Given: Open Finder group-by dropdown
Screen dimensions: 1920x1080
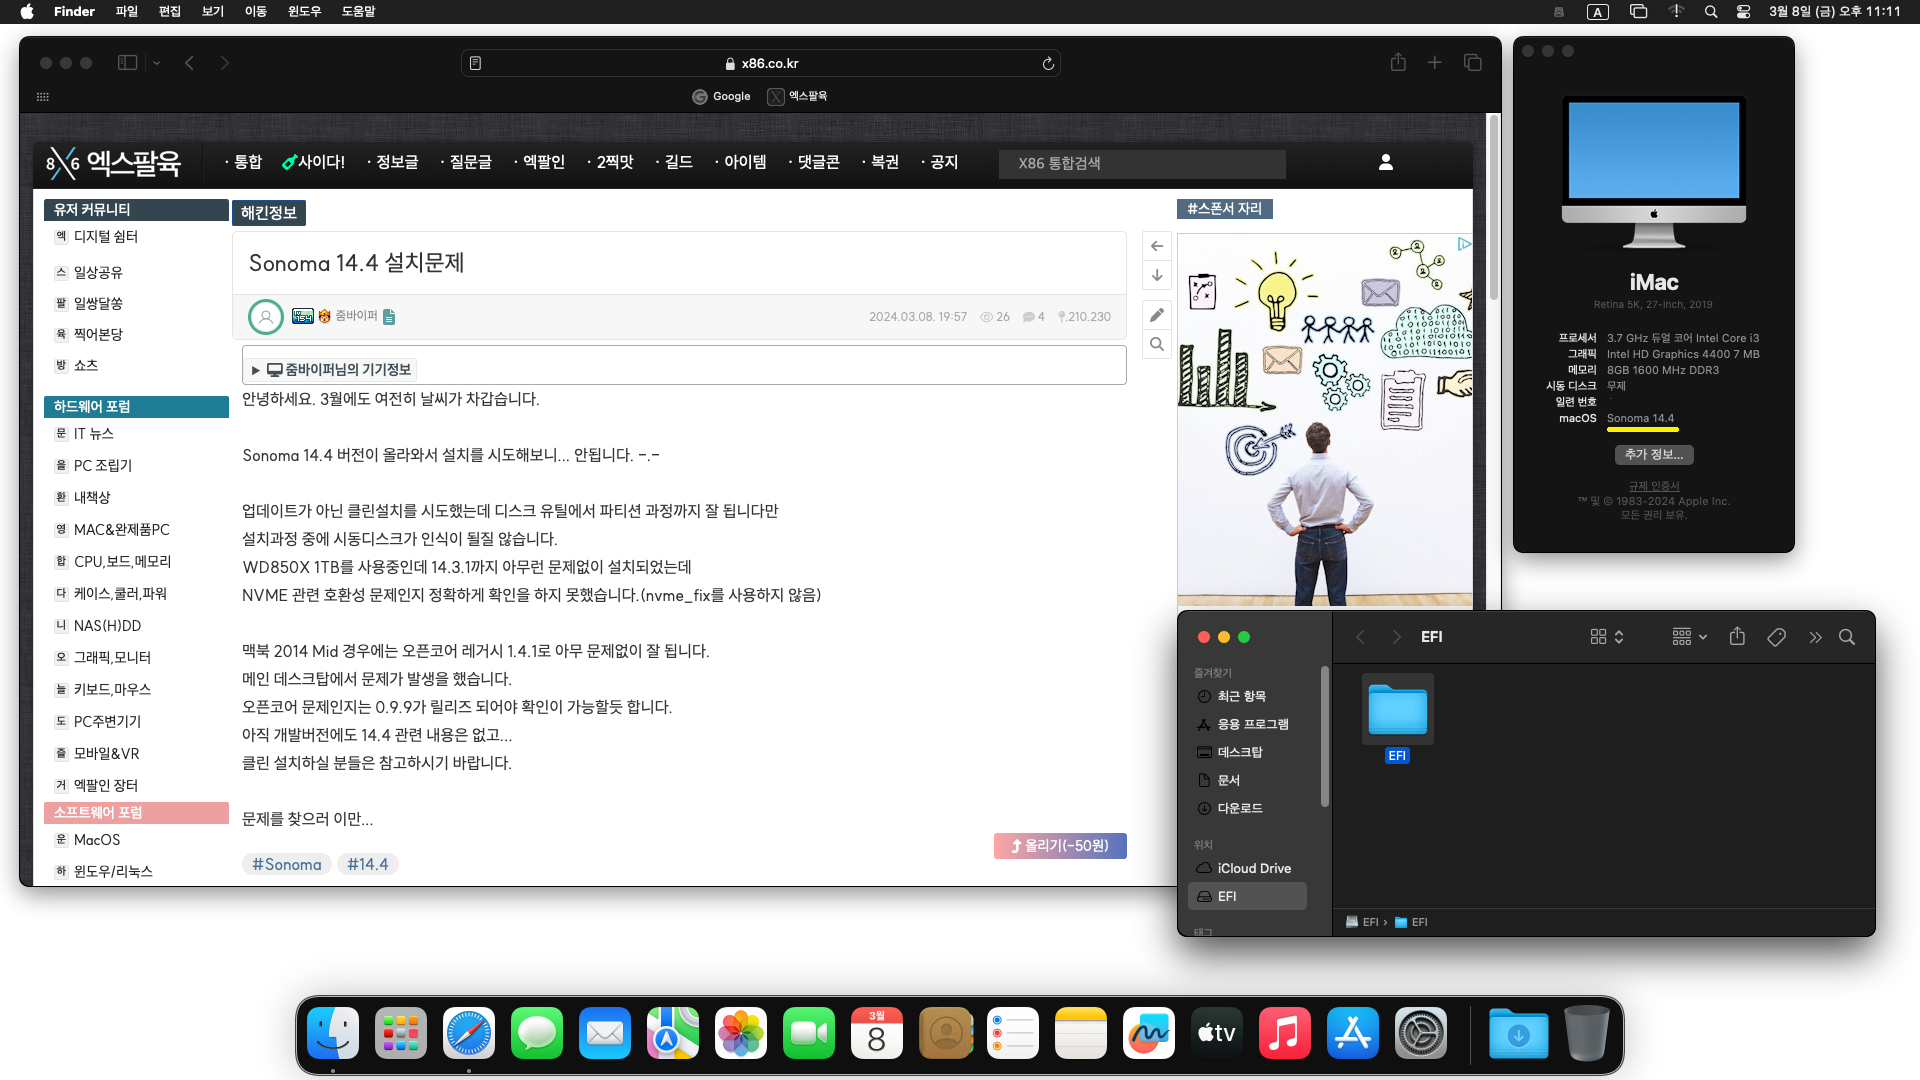Looking at the screenshot, I should pyautogui.click(x=1689, y=637).
